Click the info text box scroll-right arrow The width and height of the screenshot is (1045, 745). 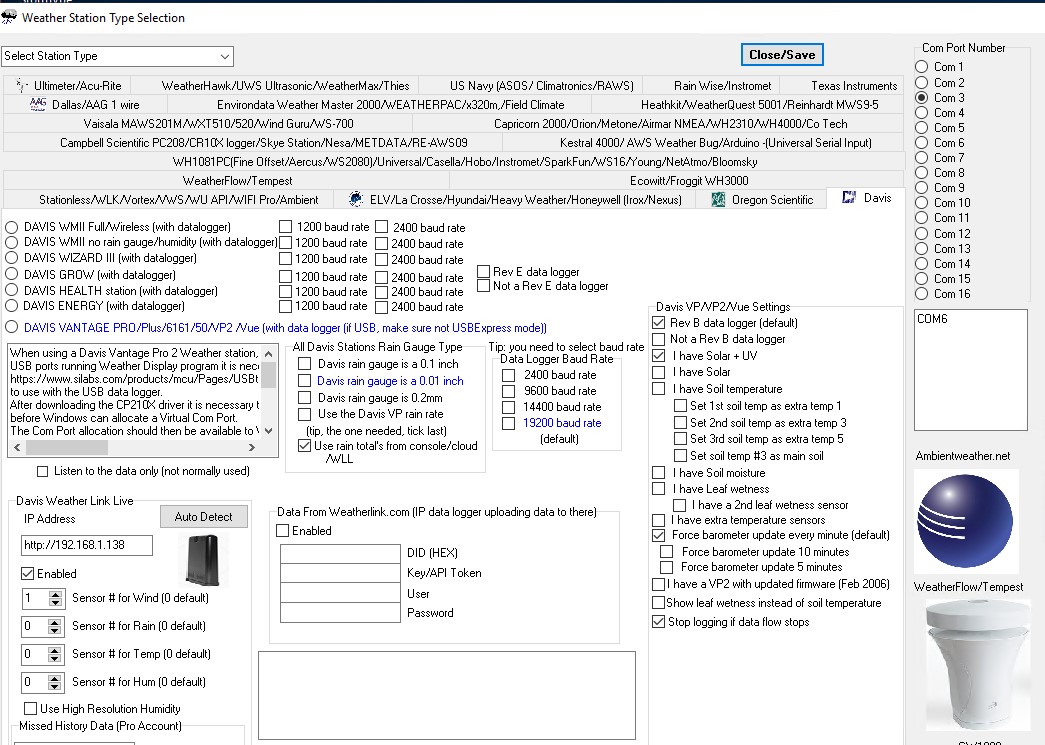pyautogui.click(x=251, y=447)
